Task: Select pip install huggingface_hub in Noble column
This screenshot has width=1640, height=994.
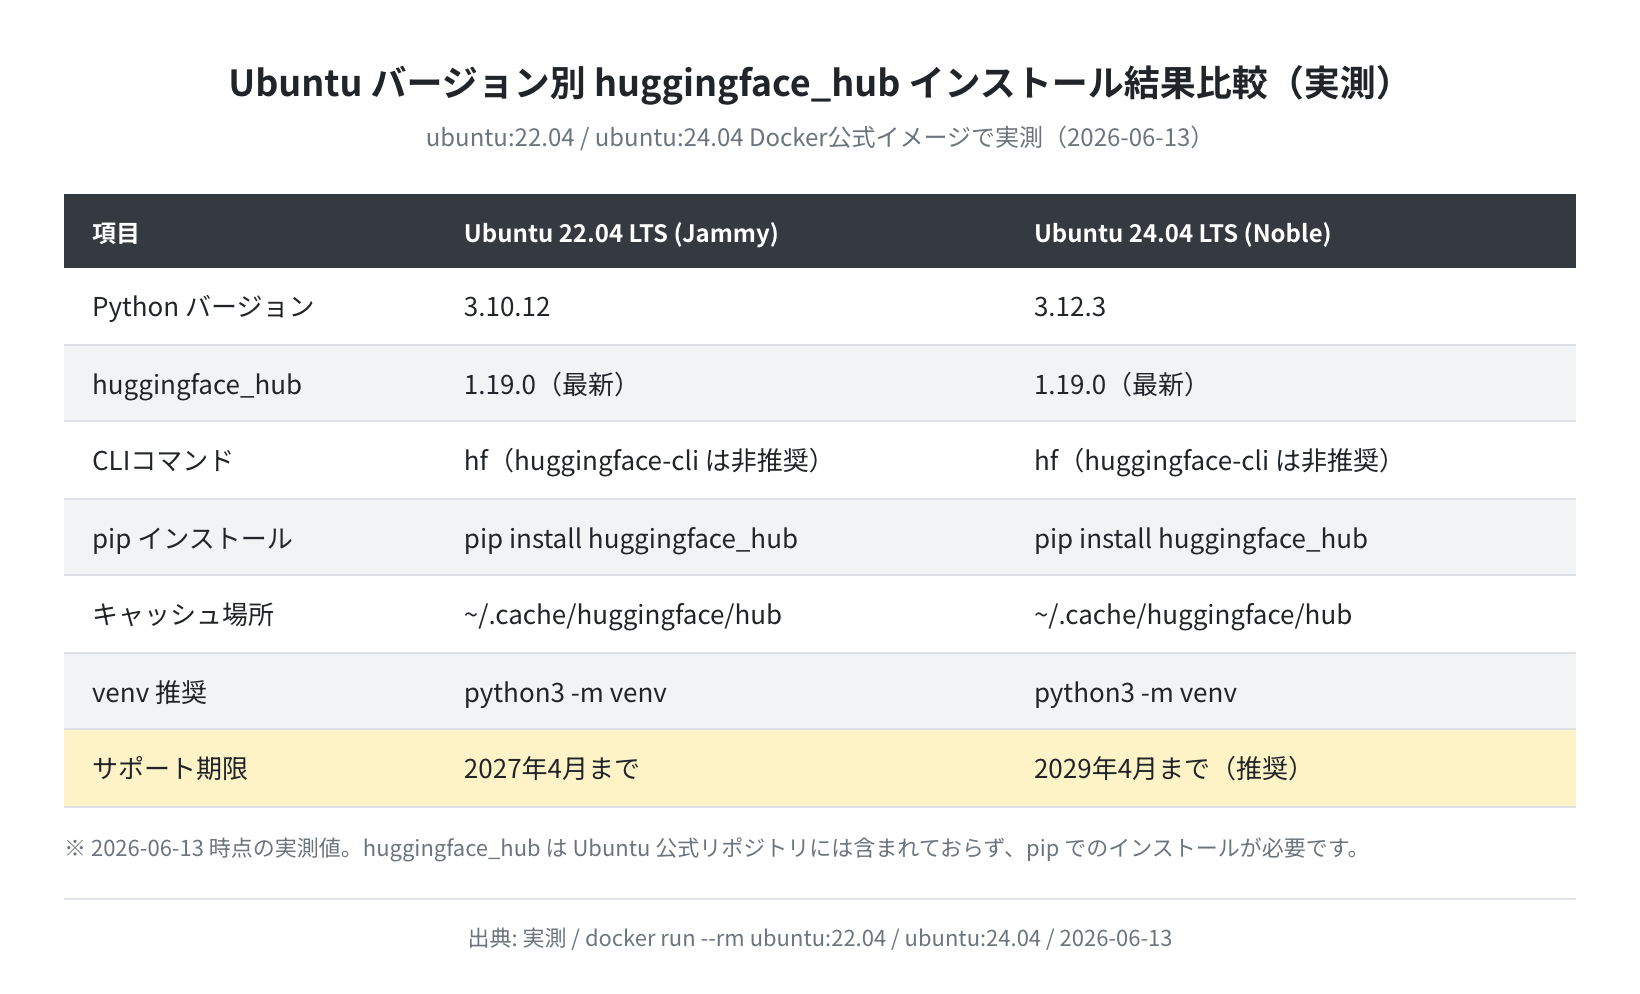Action: pyautogui.click(x=1201, y=538)
